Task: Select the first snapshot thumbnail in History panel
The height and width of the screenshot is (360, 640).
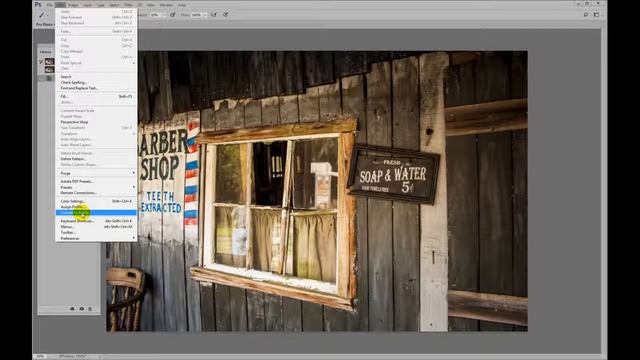Action: pyautogui.click(x=49, y=62)
